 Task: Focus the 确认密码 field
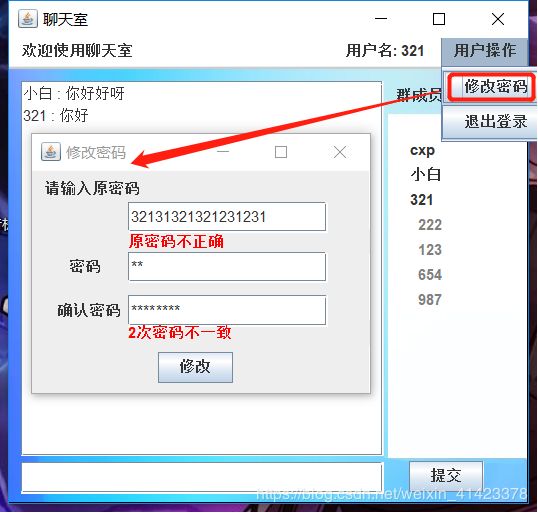pyautogui.click(x=227, y=310)
